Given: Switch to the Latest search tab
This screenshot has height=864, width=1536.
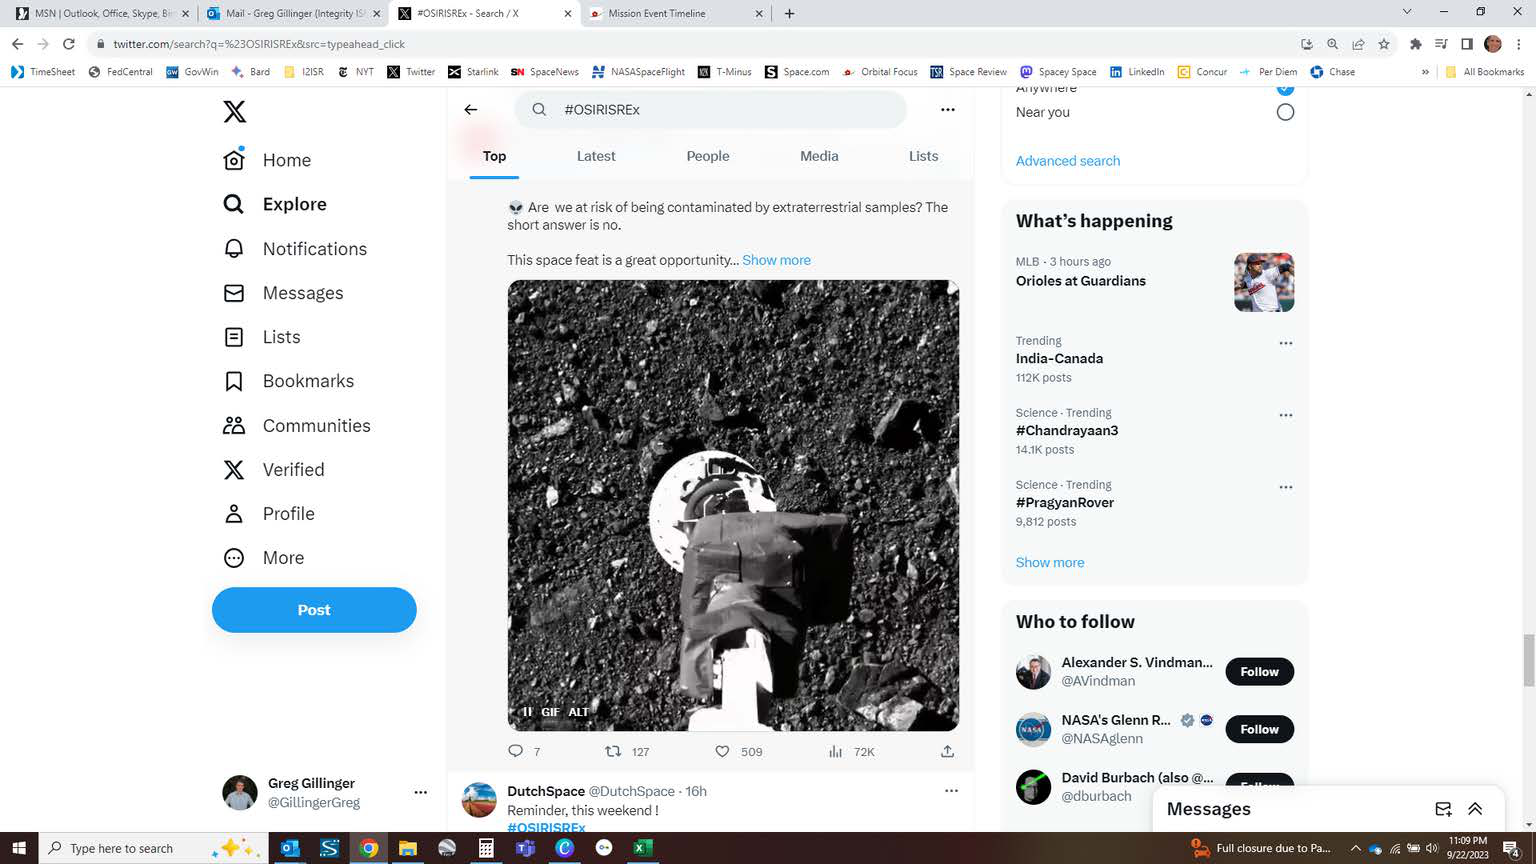Looking at the screenshot, I should pos(596,156).
